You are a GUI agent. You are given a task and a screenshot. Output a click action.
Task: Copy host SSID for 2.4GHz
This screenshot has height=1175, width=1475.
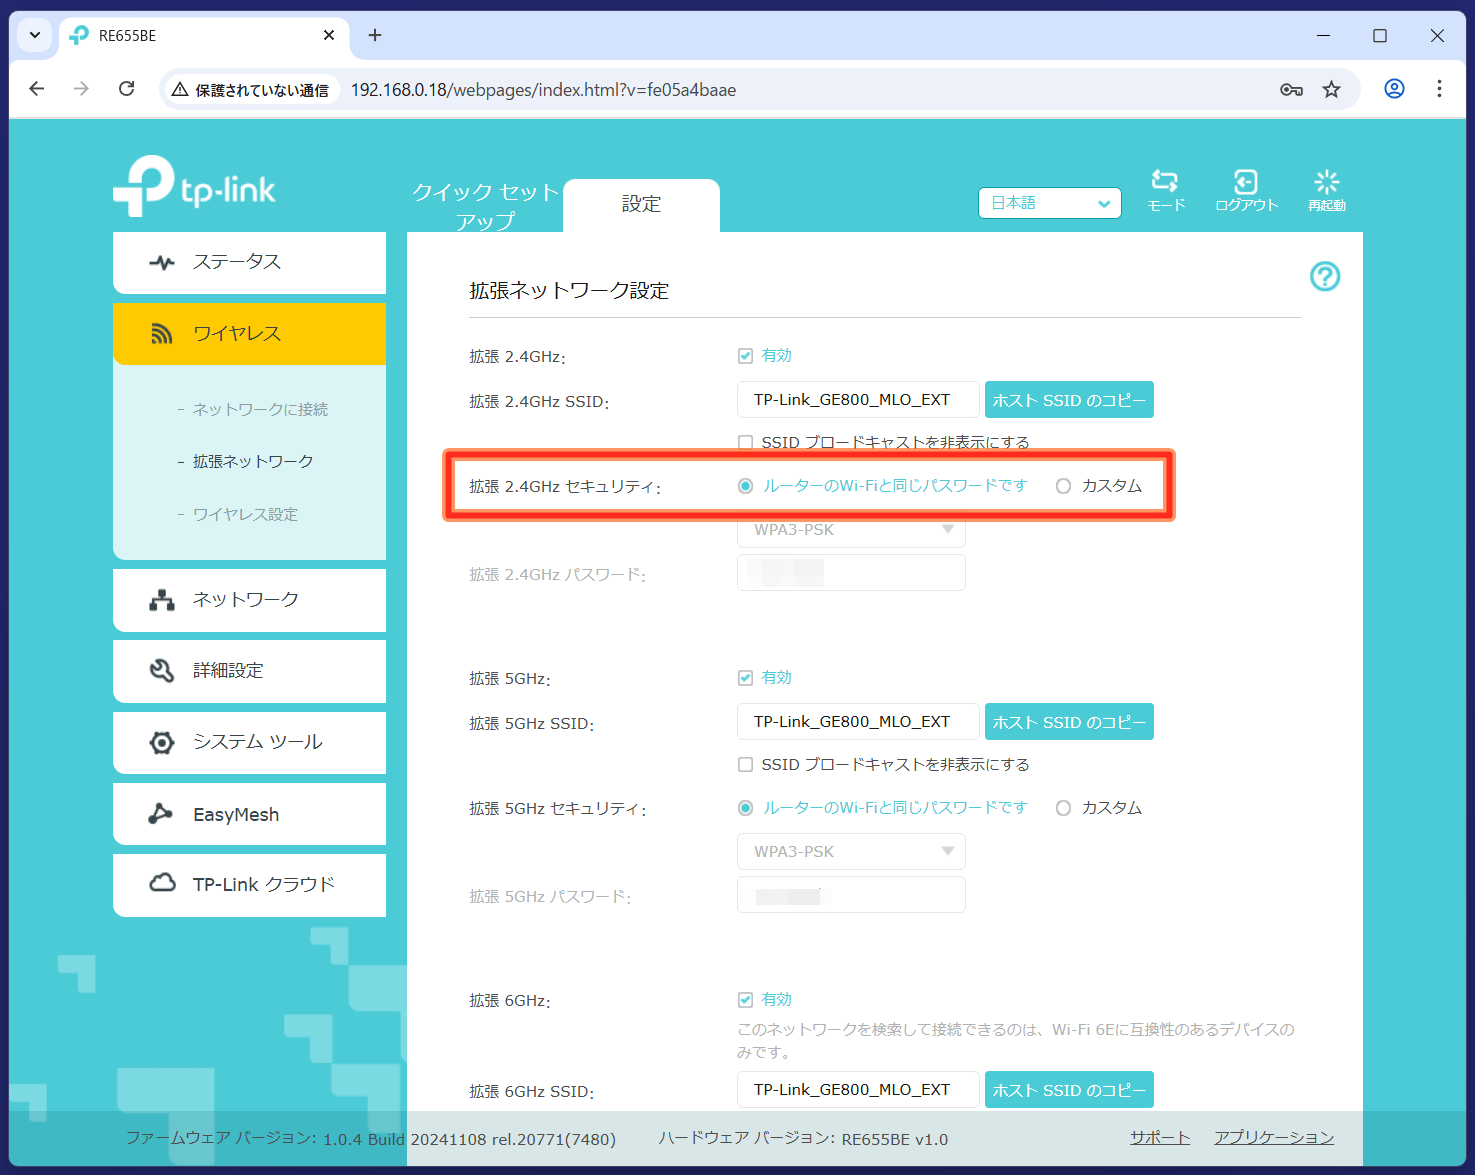pos(1069,400)
